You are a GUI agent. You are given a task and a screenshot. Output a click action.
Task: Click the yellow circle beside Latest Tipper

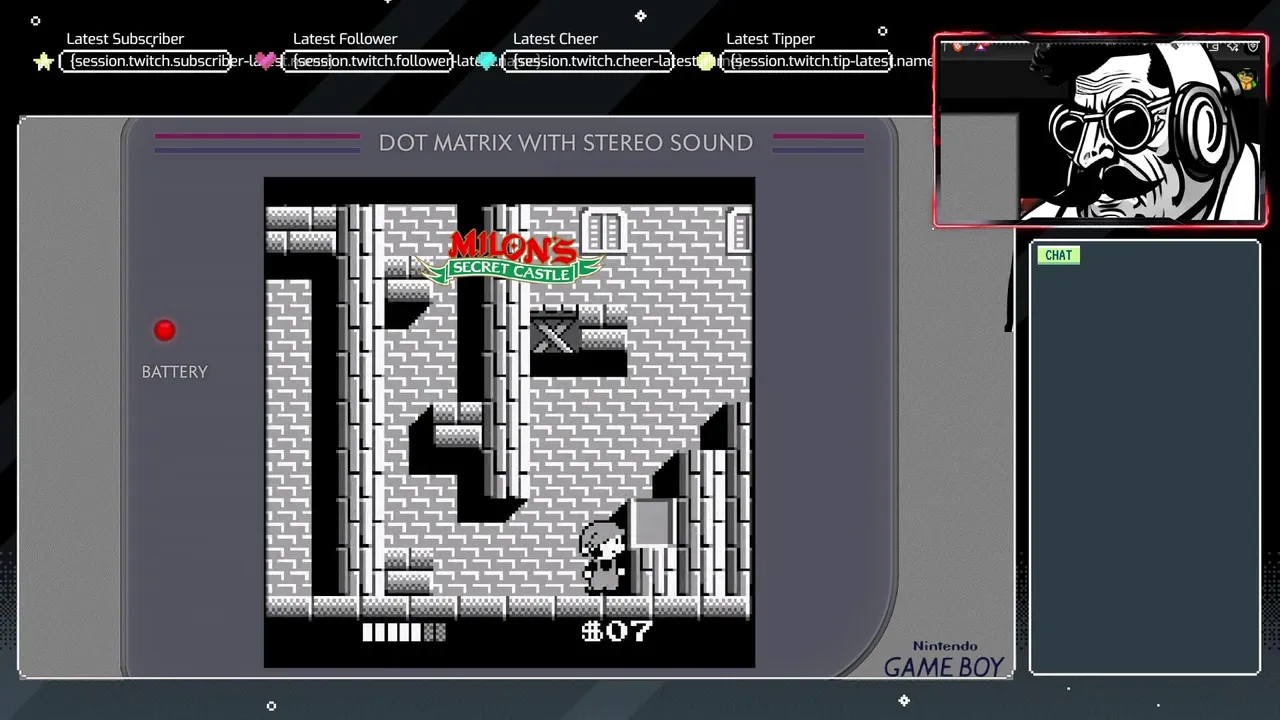pyautogui.click(x=706, y=62)
